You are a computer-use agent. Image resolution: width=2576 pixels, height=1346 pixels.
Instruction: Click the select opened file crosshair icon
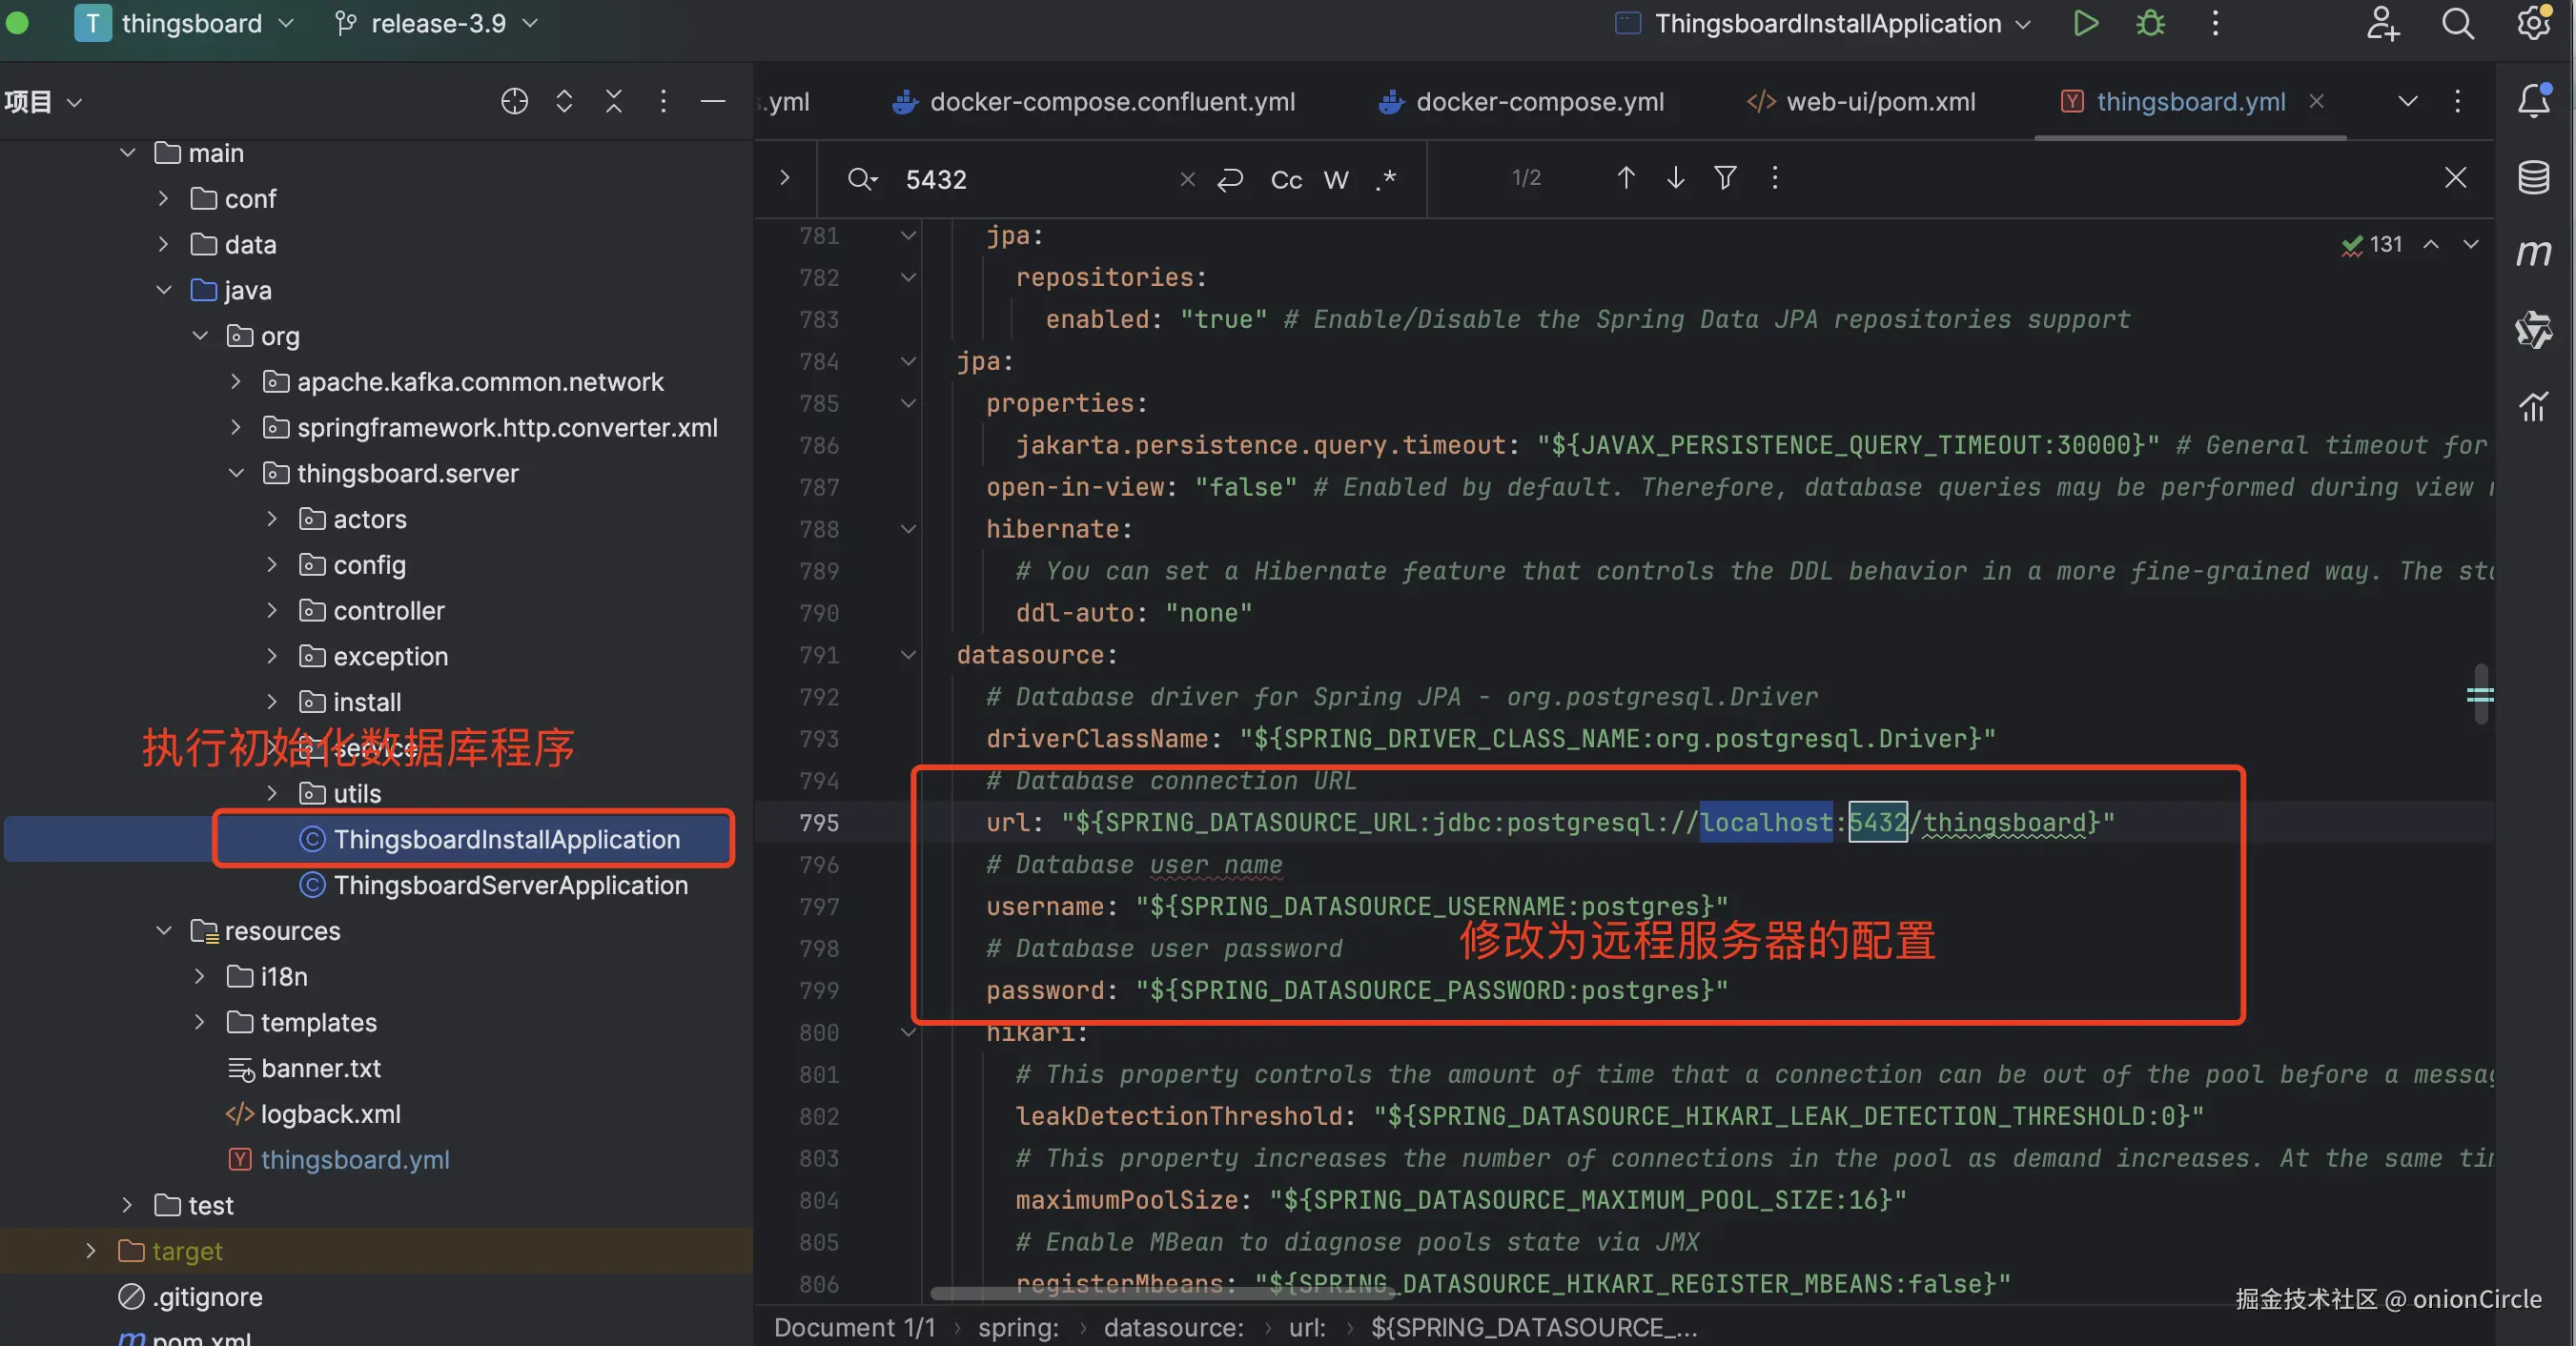click(514, 101)
